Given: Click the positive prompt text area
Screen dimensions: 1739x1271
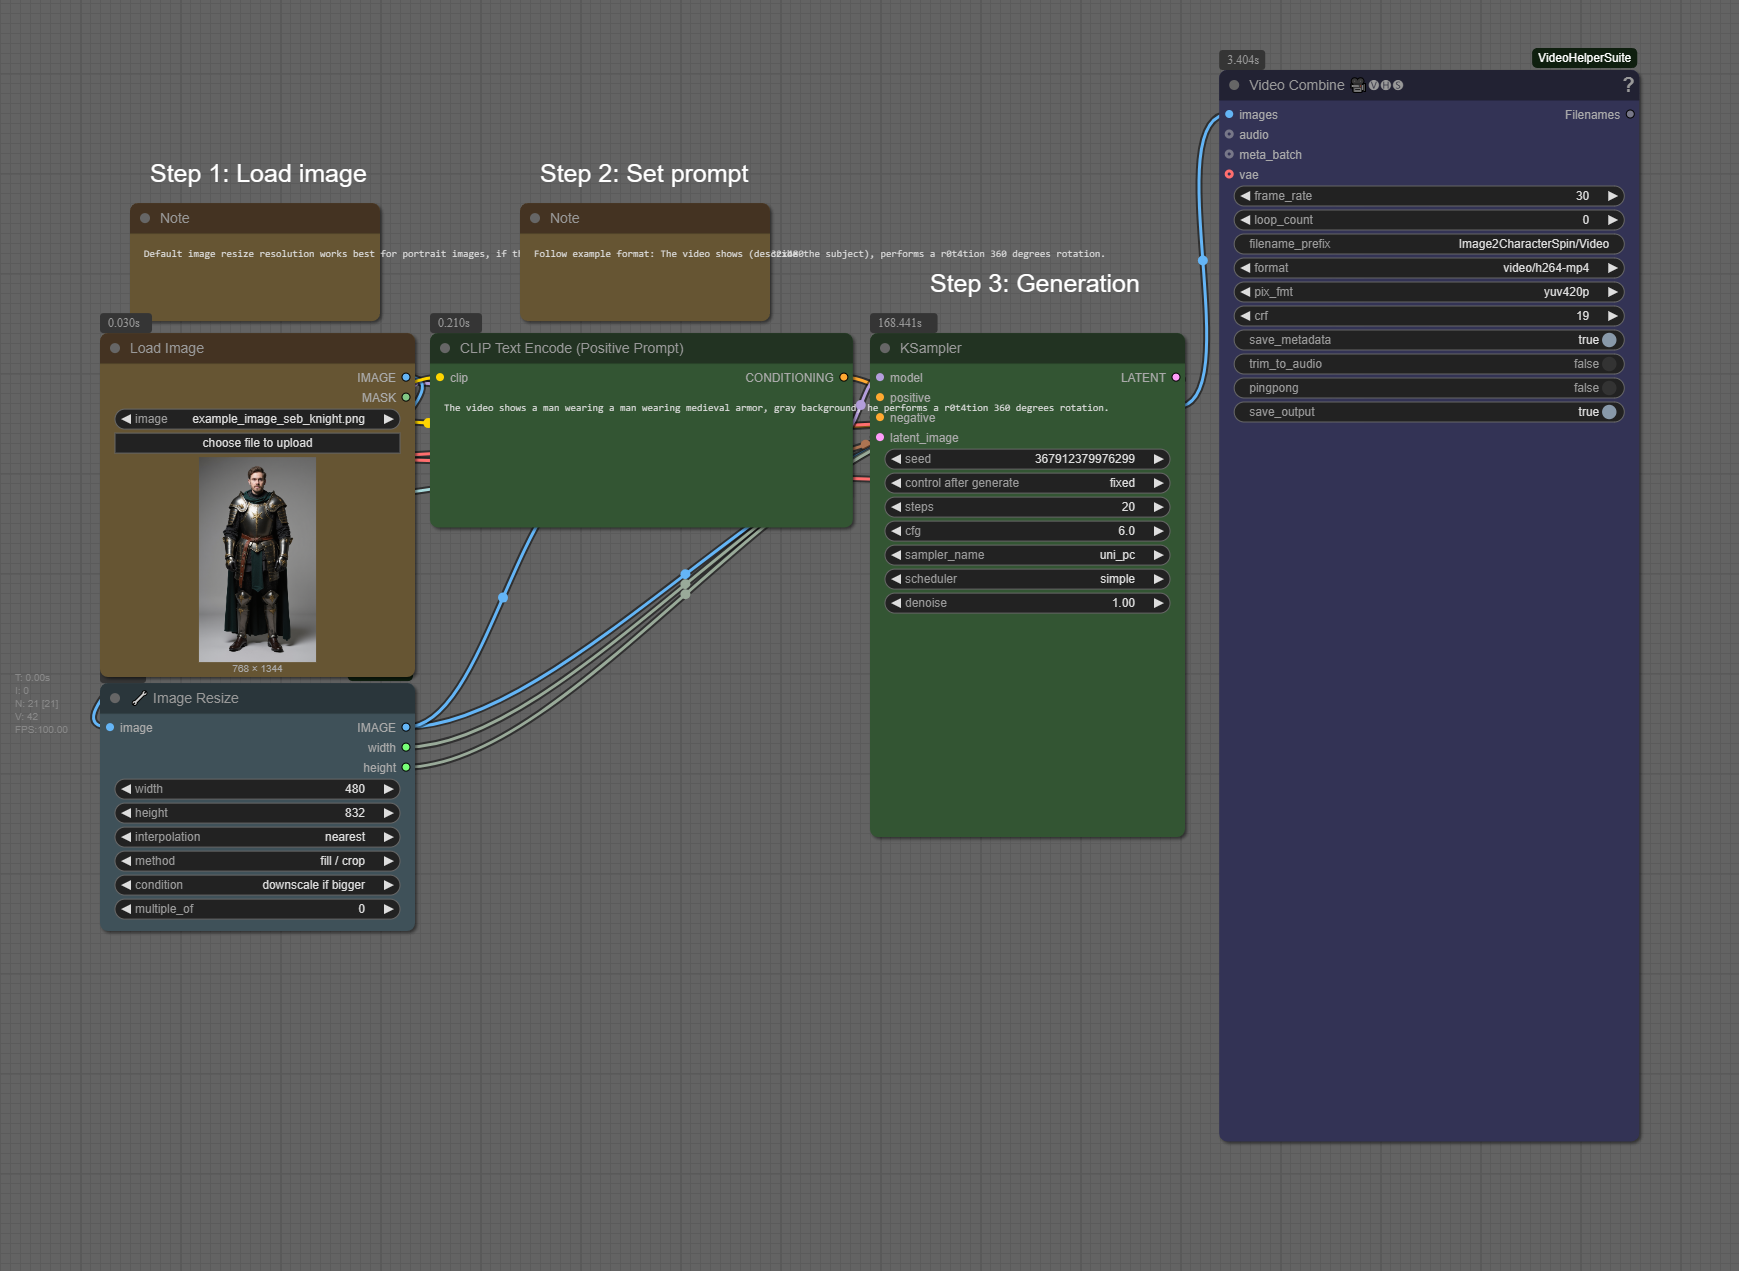Looking at the screenshot, I should coord(640,460).
